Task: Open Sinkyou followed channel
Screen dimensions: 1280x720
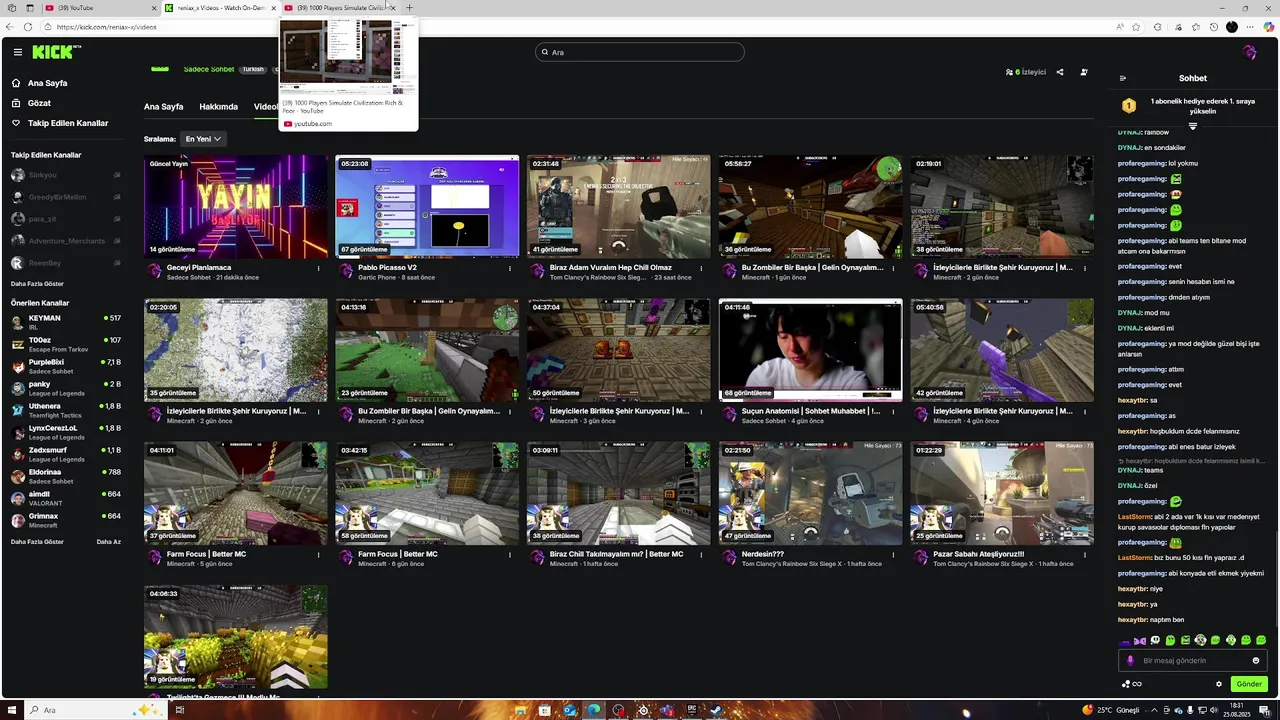Action: pos(66,175)
